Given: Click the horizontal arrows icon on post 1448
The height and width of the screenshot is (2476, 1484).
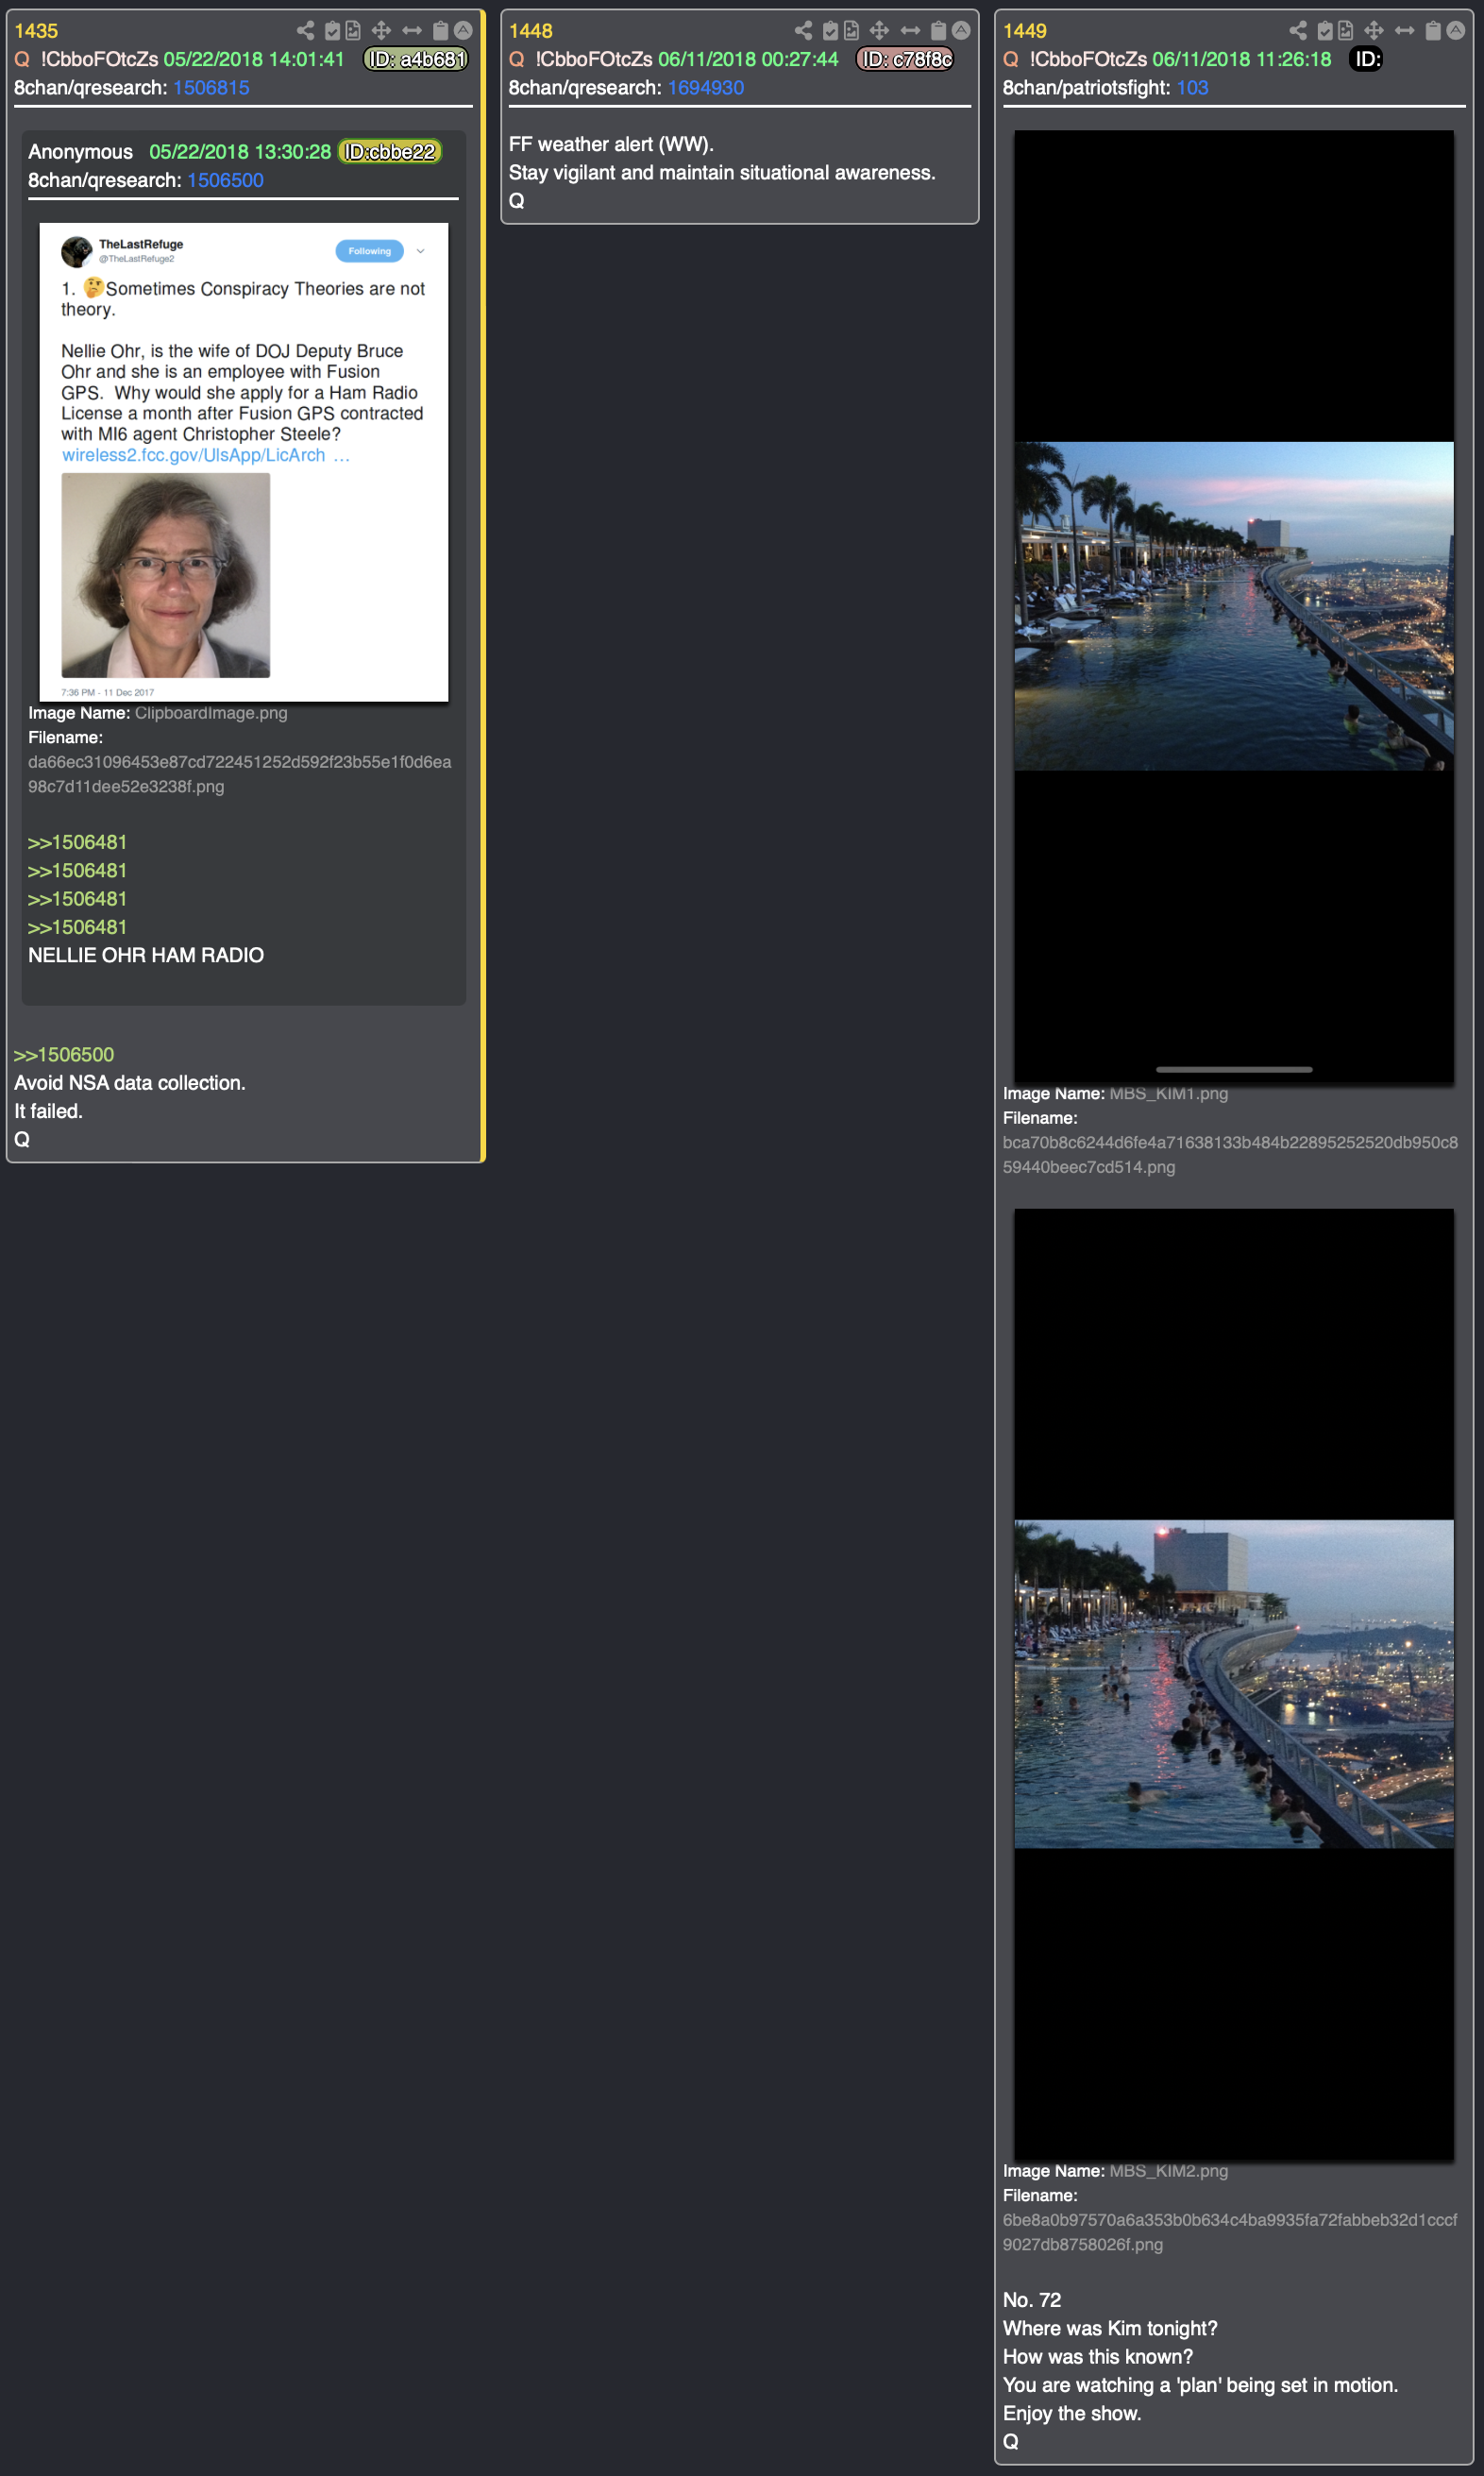Looking at the screenshot, I should [910, 31].
